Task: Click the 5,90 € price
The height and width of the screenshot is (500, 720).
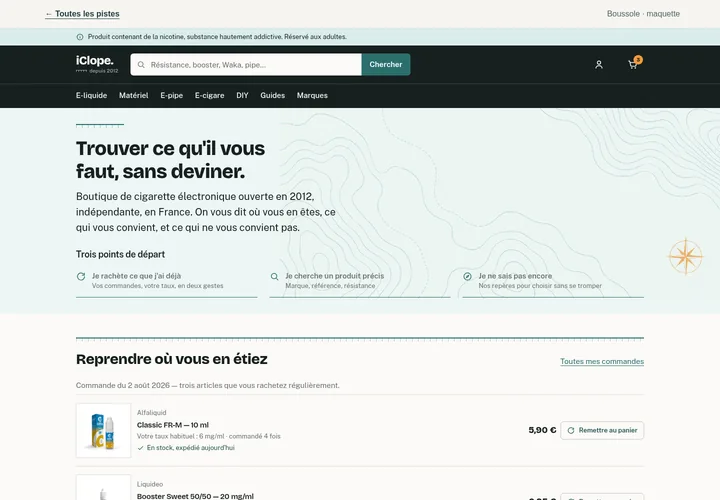Action: point(542,430)
